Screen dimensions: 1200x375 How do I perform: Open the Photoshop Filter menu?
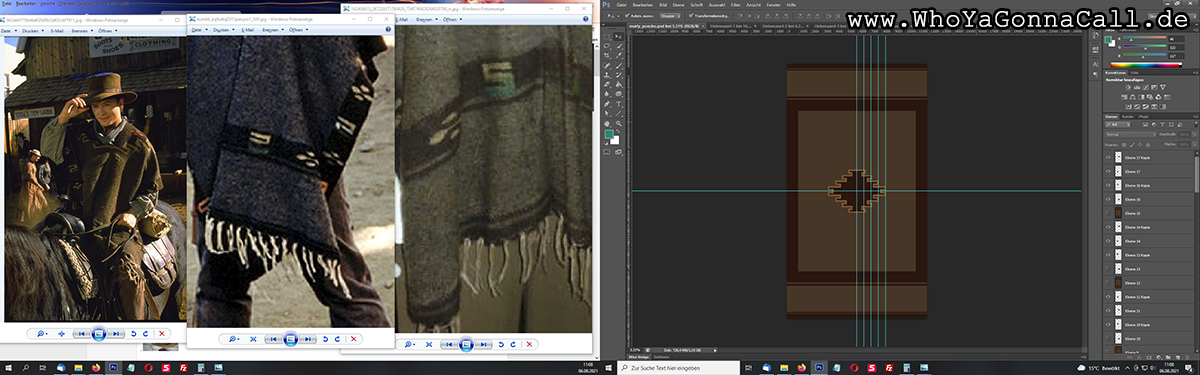point(736,5)
